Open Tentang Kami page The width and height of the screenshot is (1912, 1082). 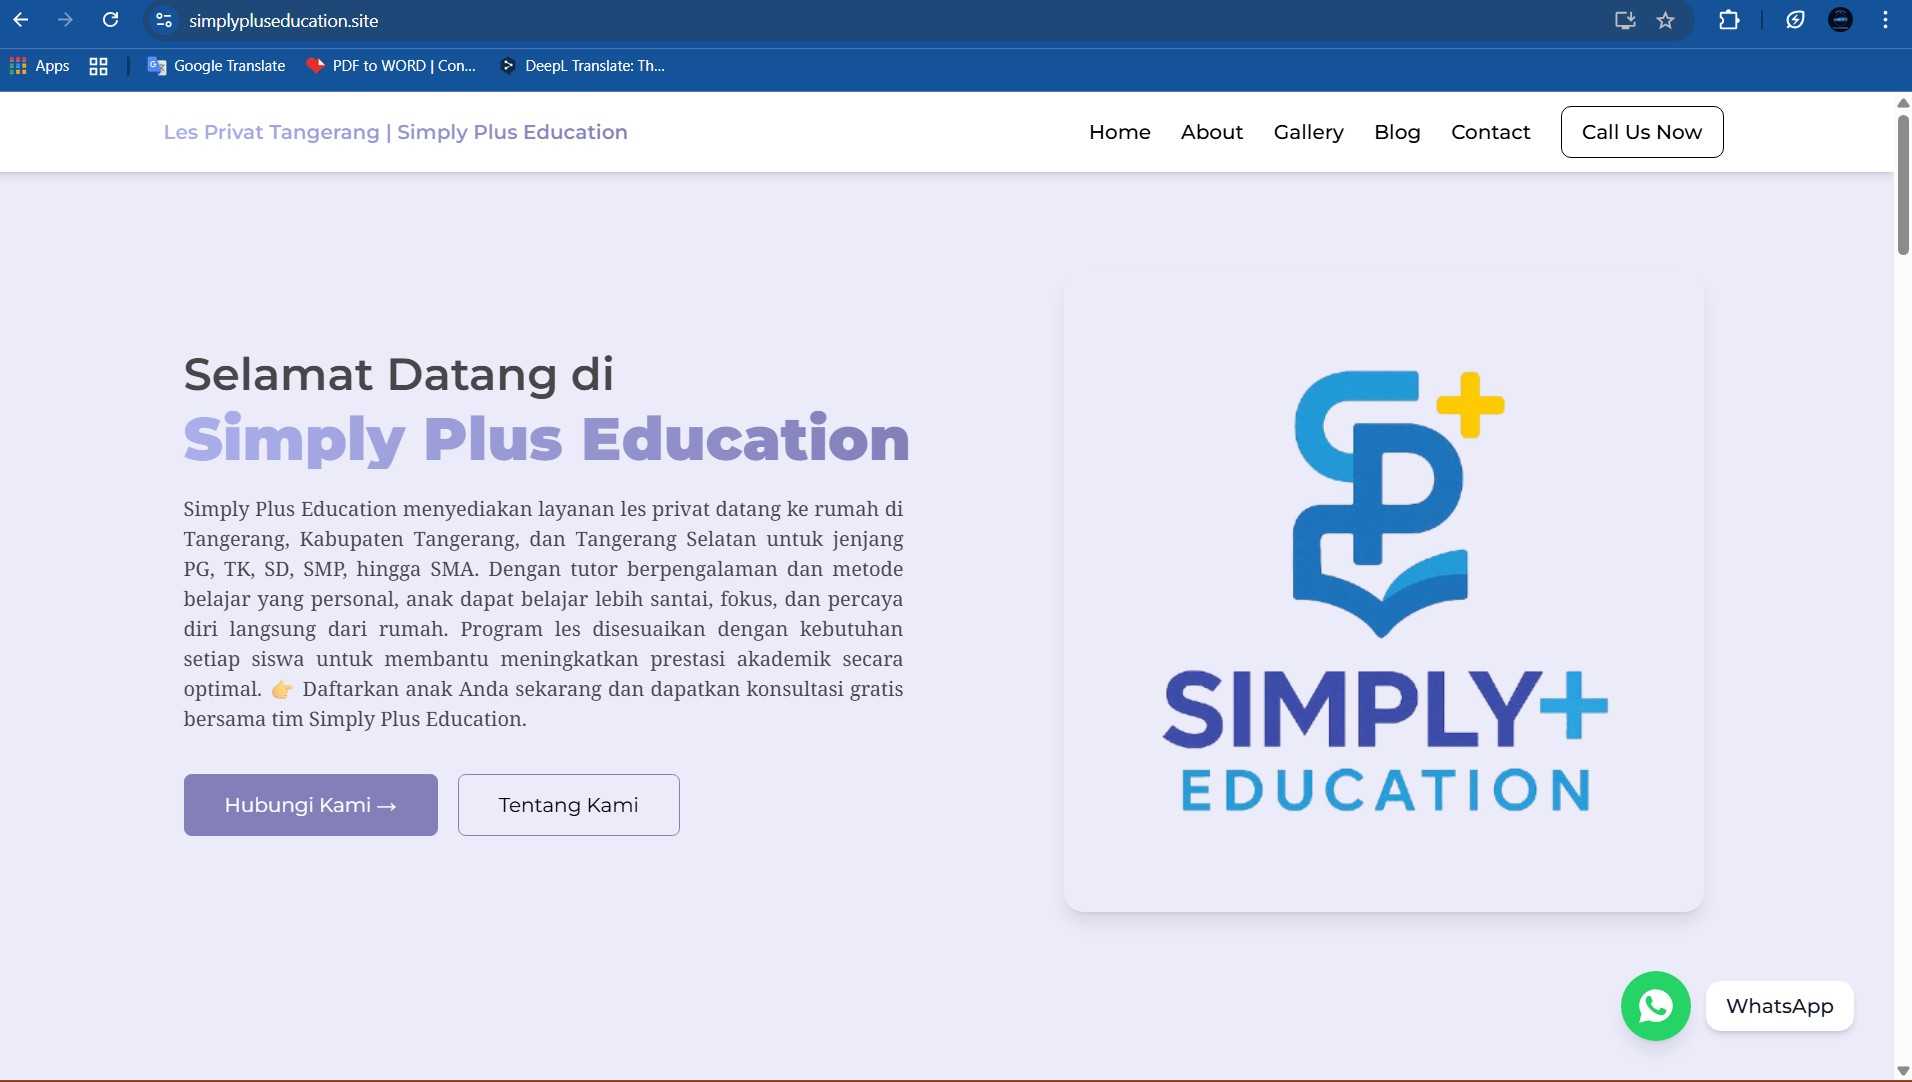(567, 804)
